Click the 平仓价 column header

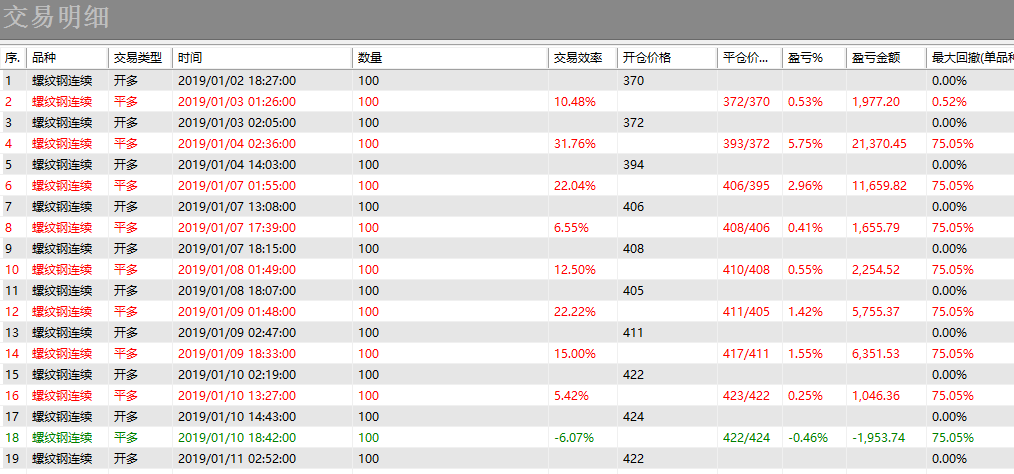click(x=750, y=58)
